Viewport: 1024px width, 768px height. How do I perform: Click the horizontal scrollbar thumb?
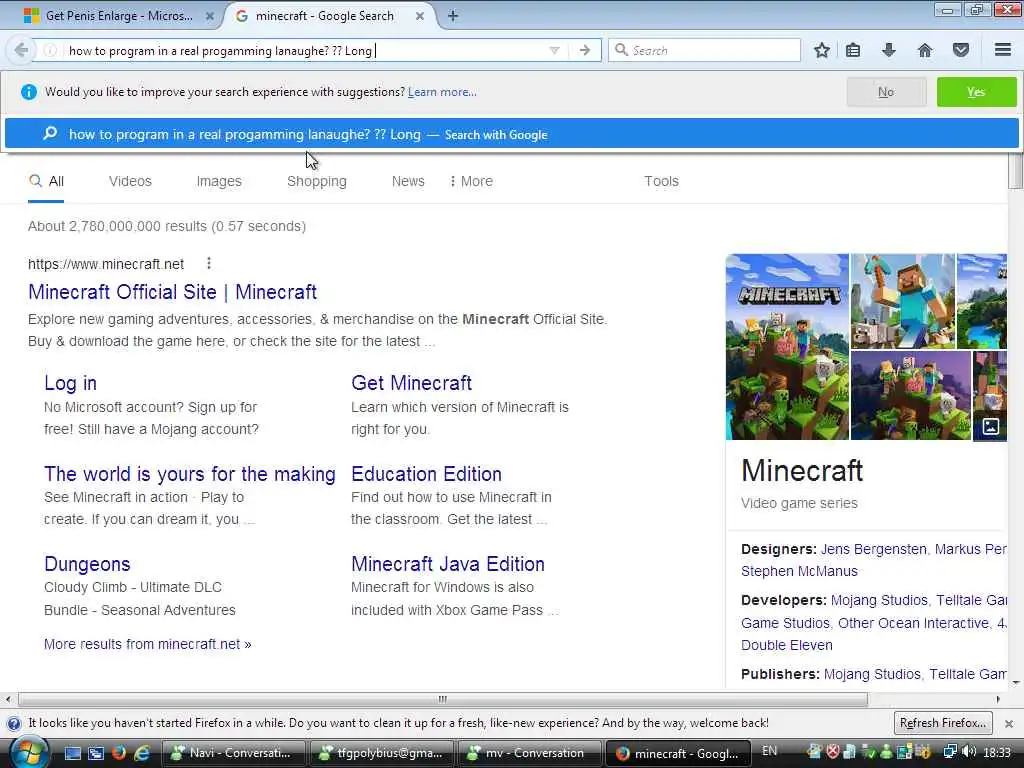tap(443, 699)
